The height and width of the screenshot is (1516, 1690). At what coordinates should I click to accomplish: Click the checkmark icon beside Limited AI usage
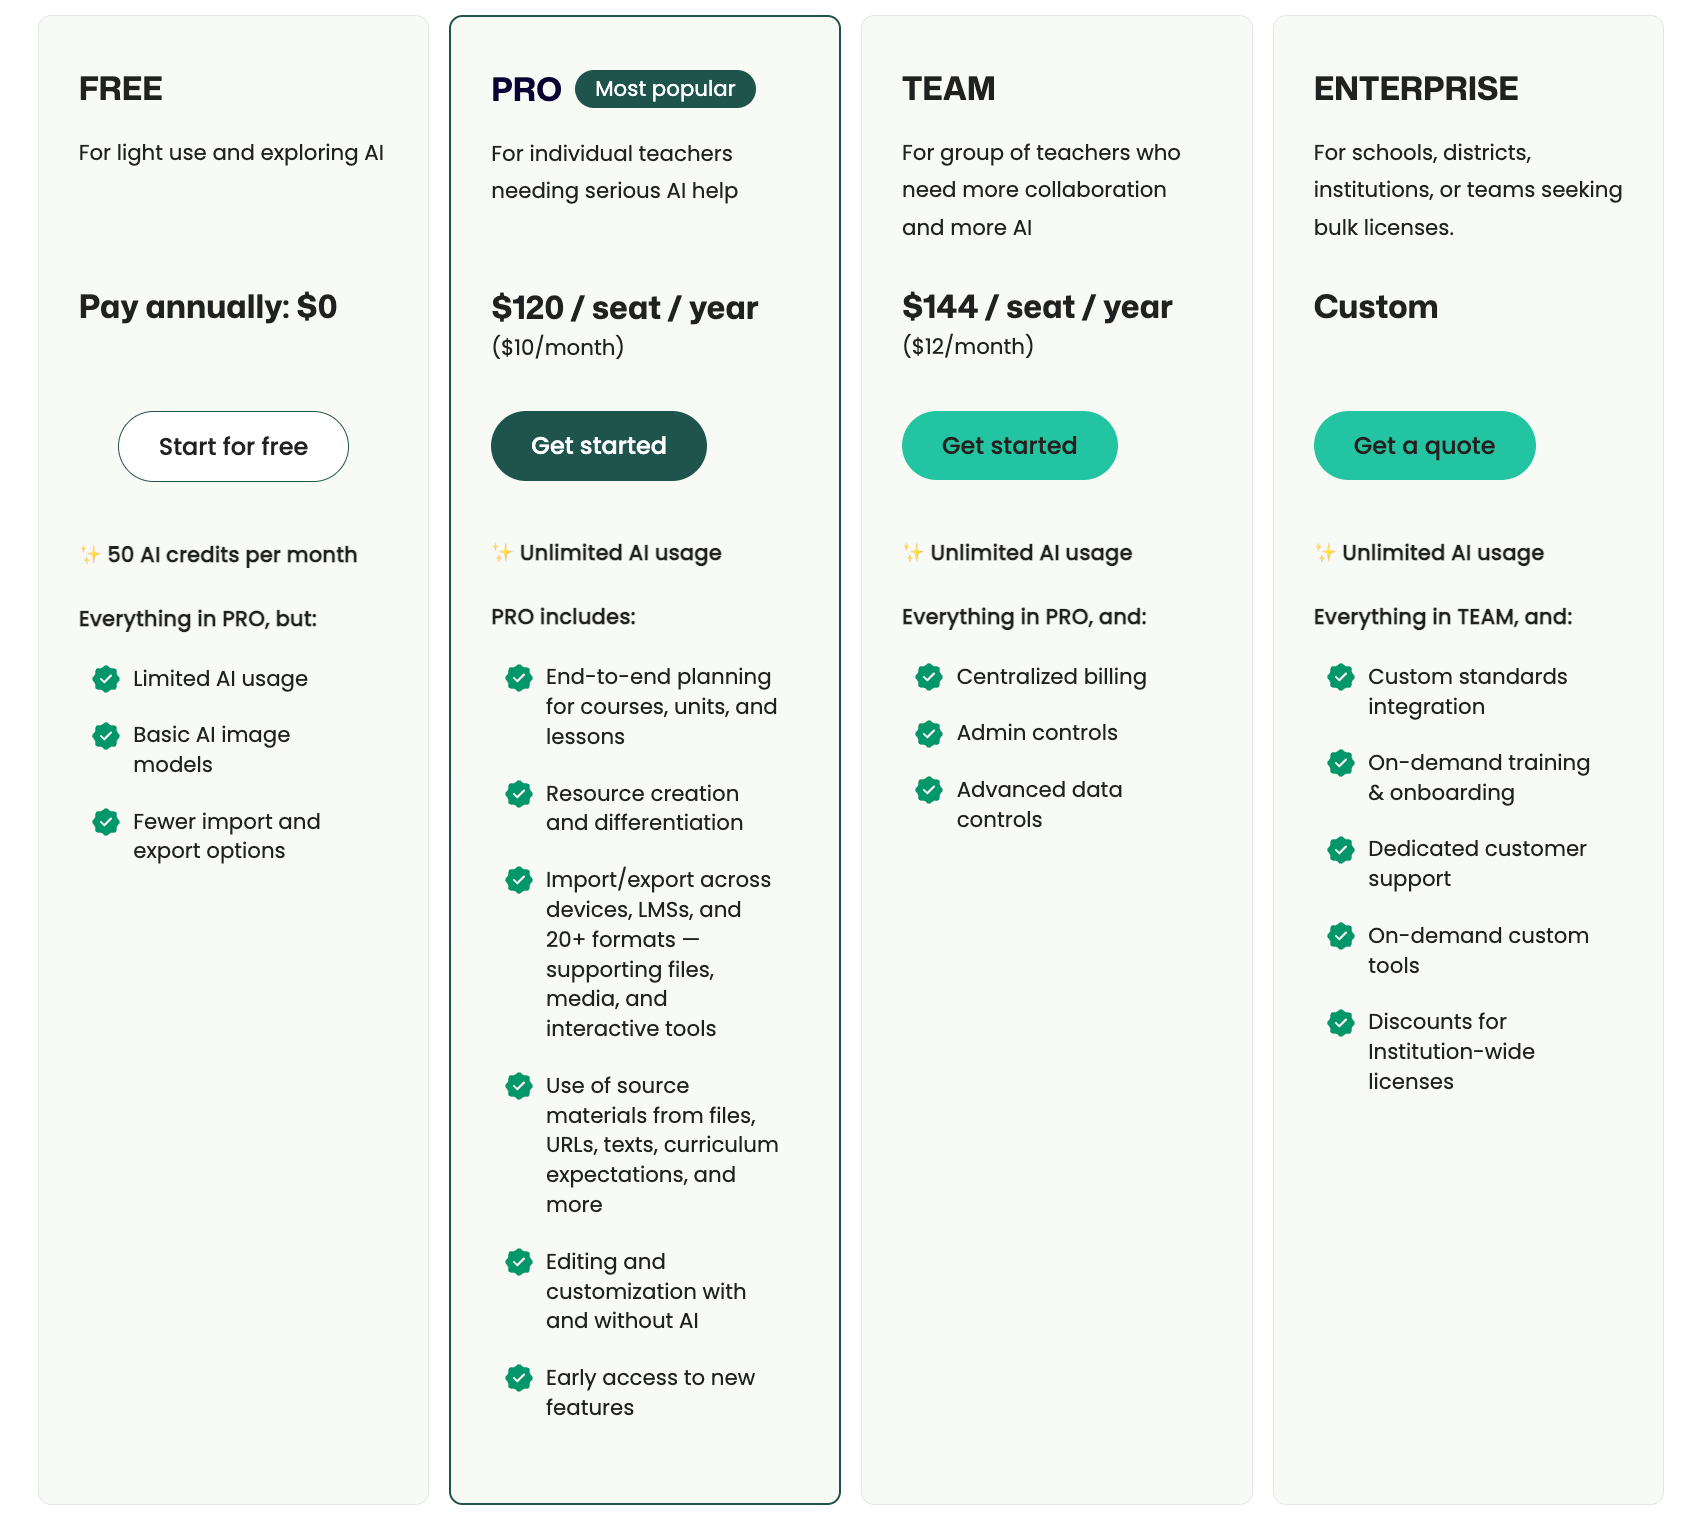(106, 679)
